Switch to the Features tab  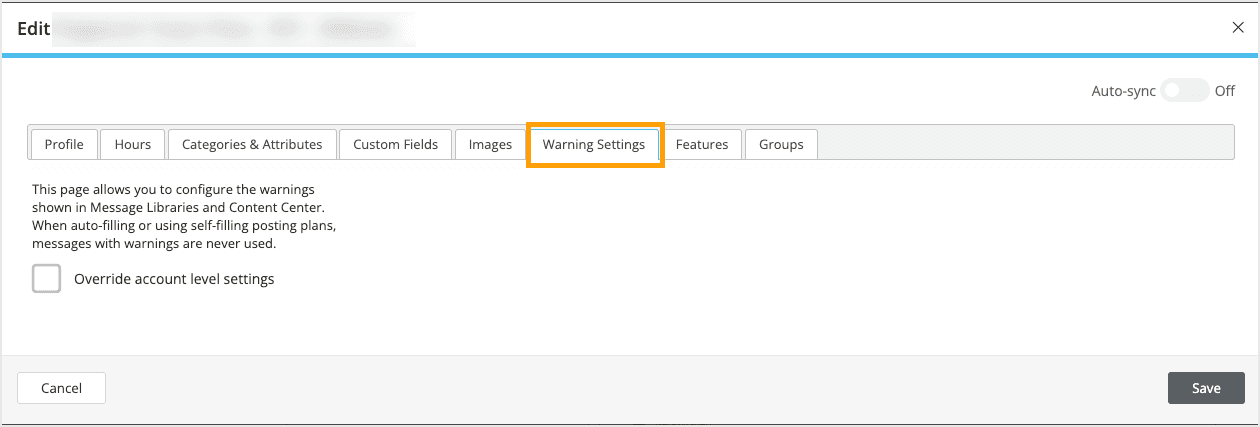pos(702,144)
